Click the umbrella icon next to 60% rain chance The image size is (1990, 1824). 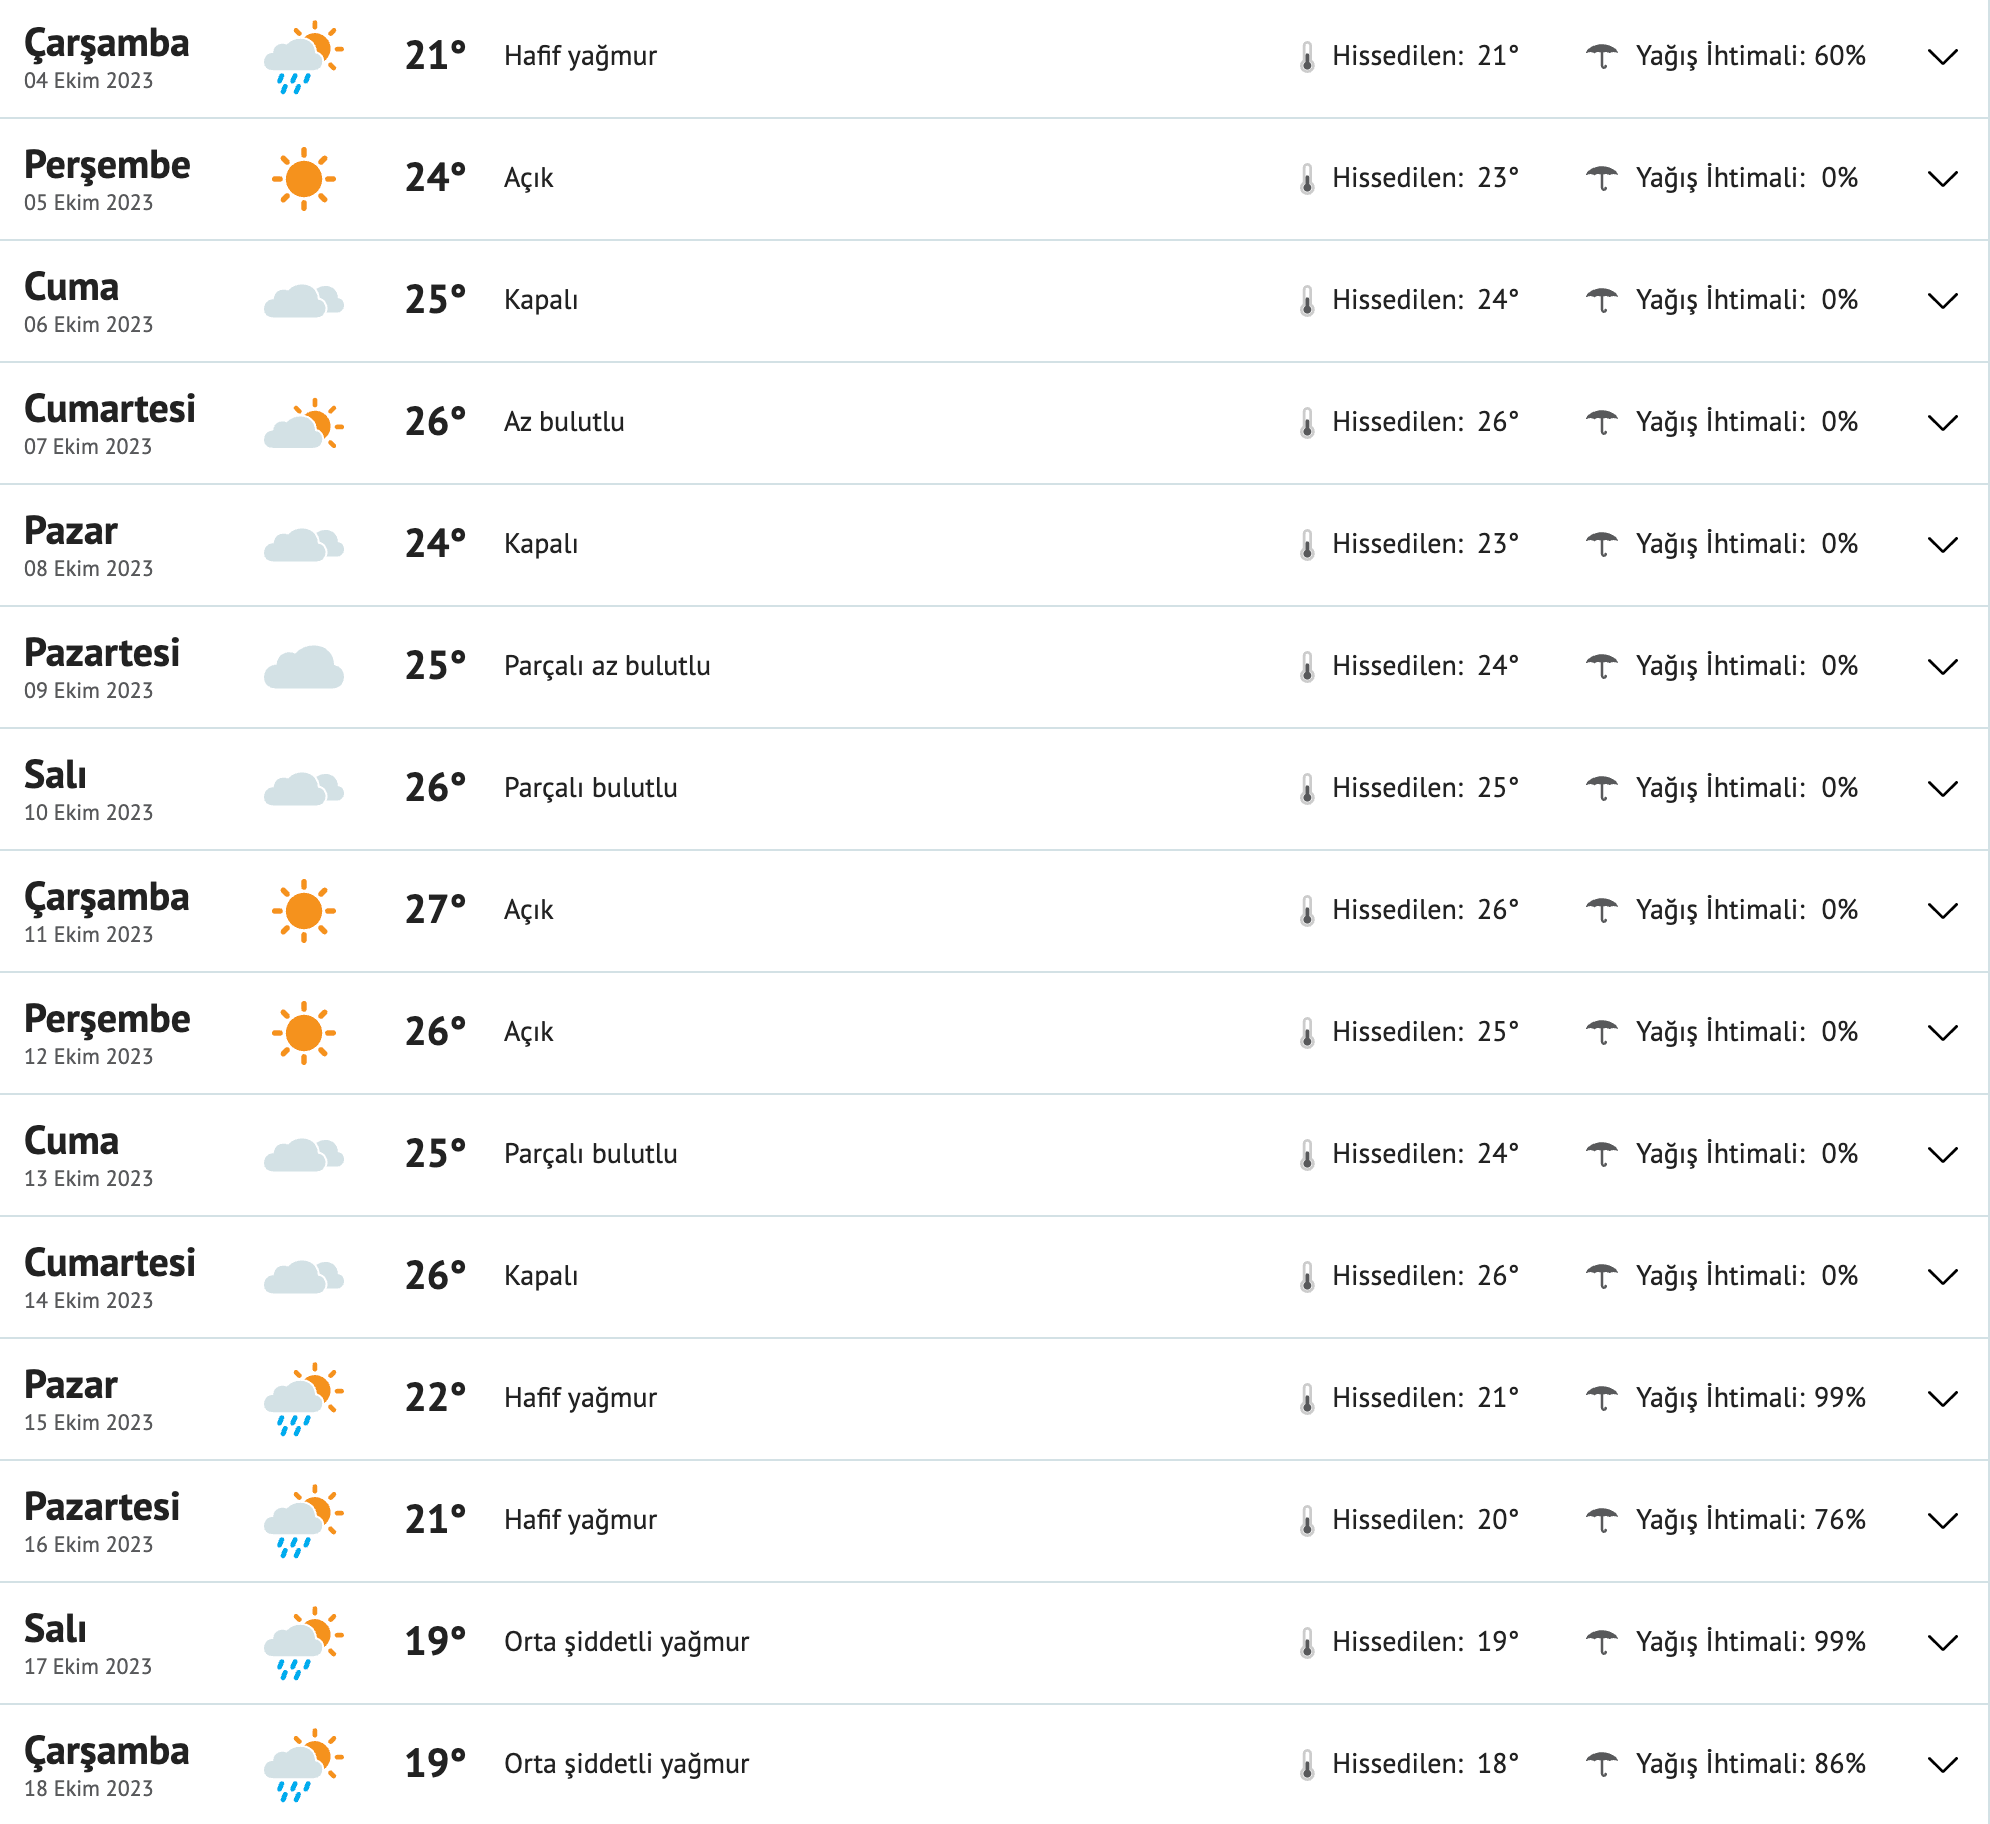click(1605, 57)
